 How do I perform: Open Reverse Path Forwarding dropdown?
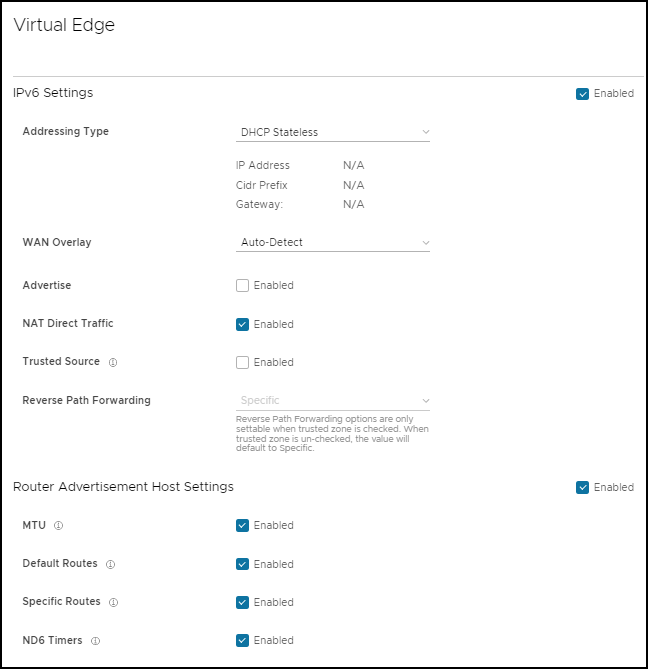click(333, 400)
